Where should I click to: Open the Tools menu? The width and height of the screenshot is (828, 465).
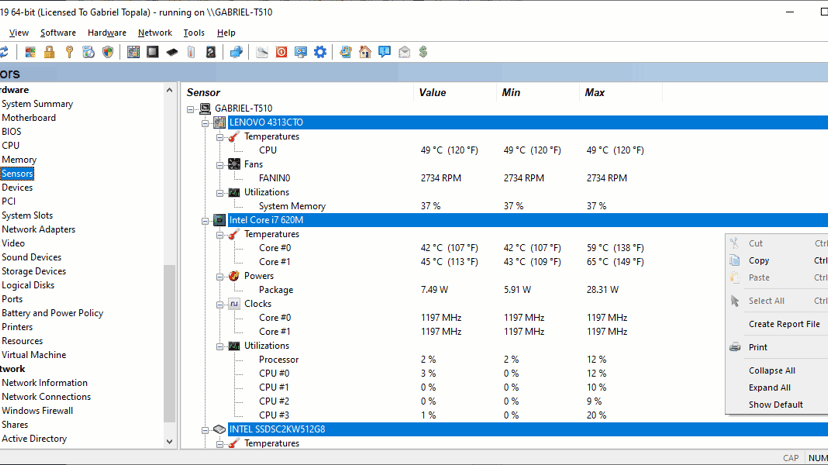pos(194,33)
